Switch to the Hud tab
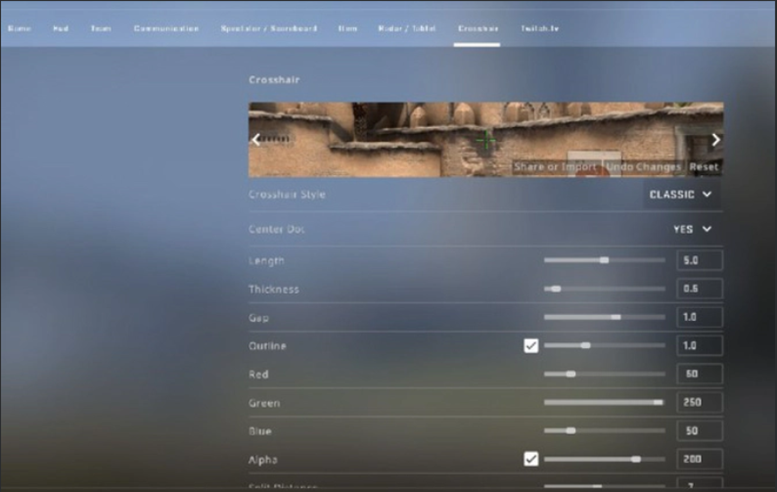The image size is (777, 492). [60, 28]
